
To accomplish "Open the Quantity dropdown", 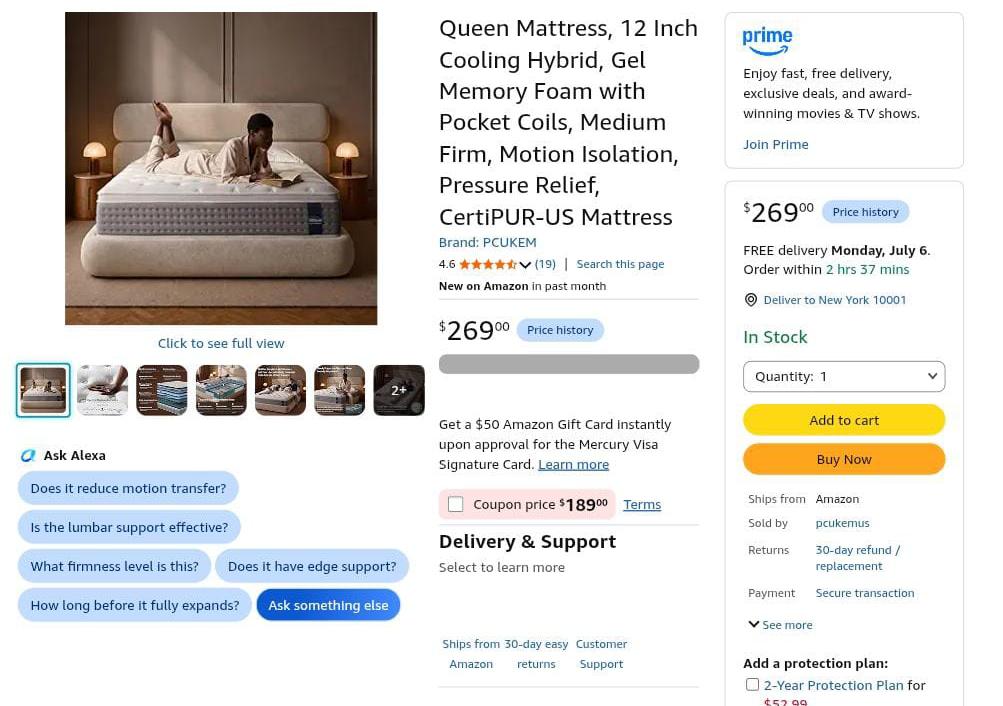I will [844, 377].
